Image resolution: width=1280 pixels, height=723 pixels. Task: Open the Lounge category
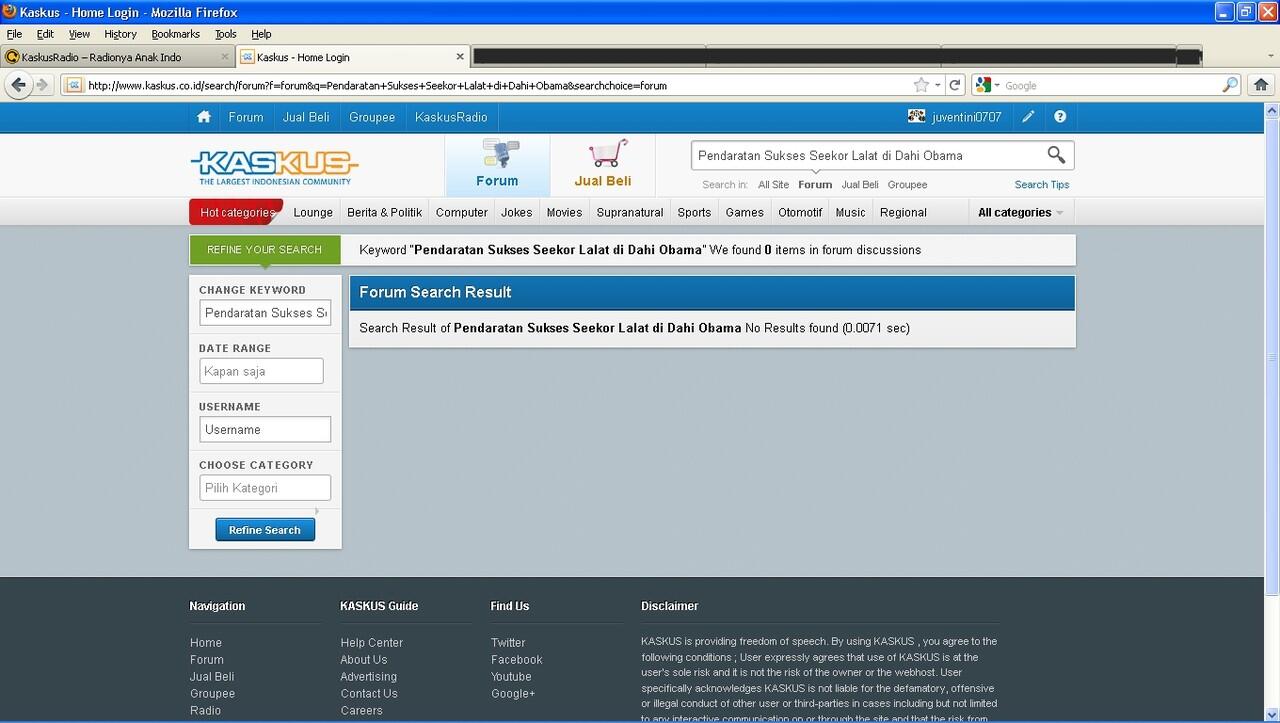point(313,212)
